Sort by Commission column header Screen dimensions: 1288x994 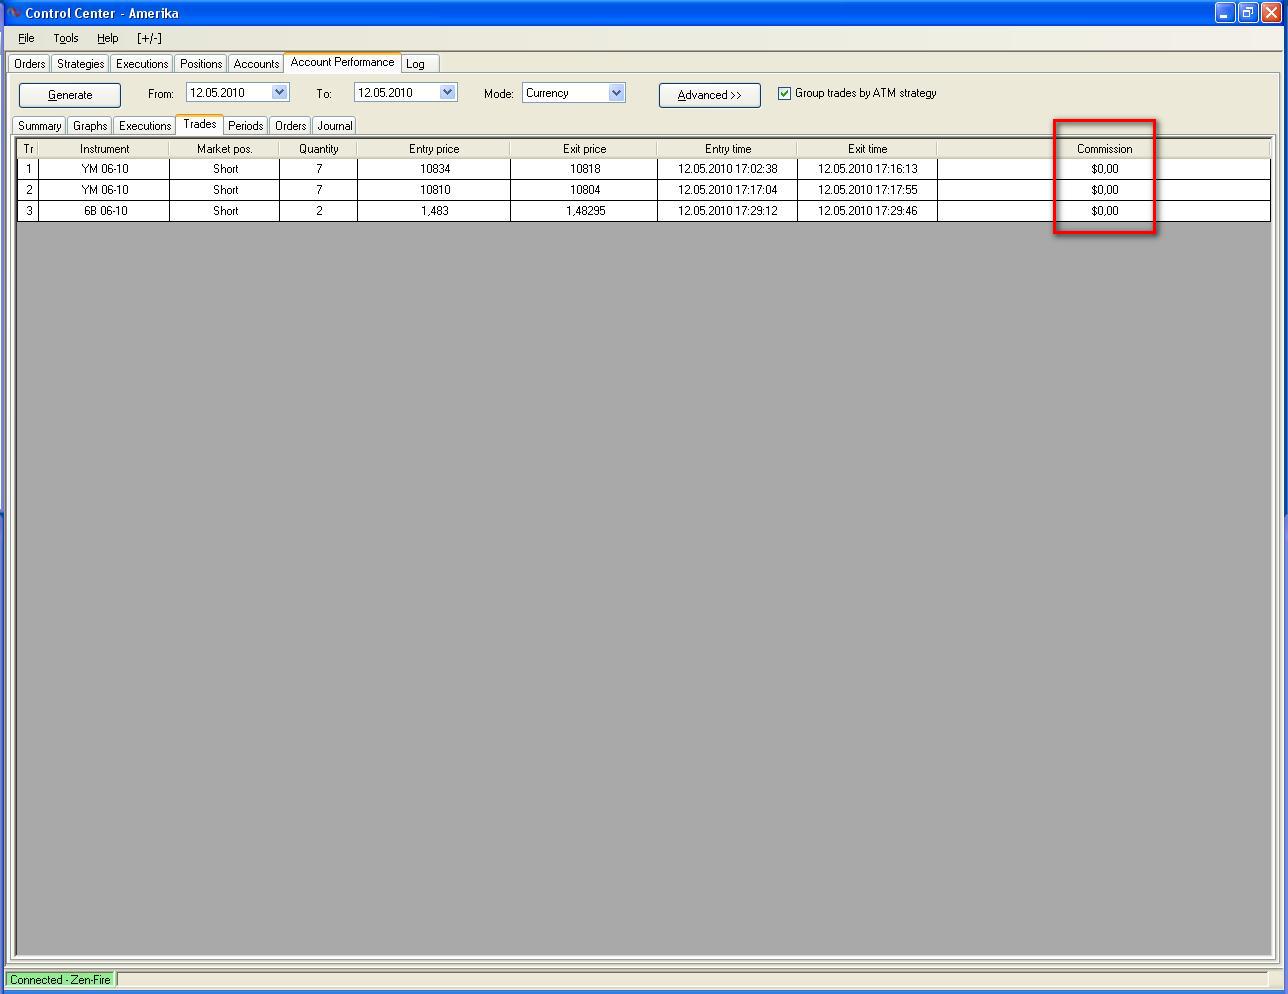coord(1104,149)
